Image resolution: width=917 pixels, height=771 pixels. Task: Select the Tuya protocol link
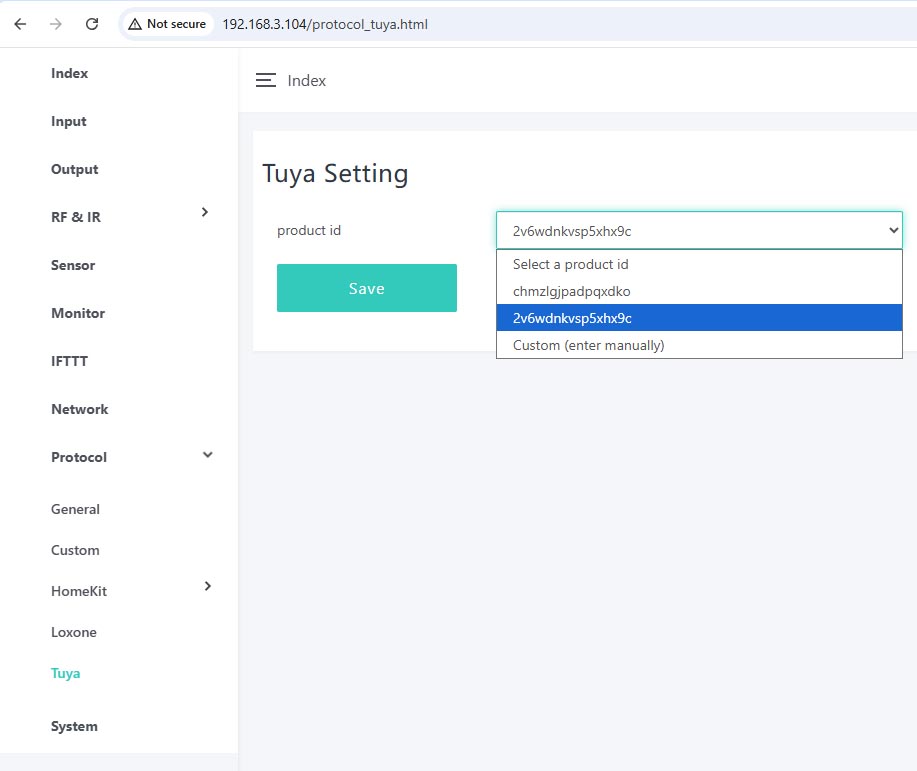[x=66, y=673]
